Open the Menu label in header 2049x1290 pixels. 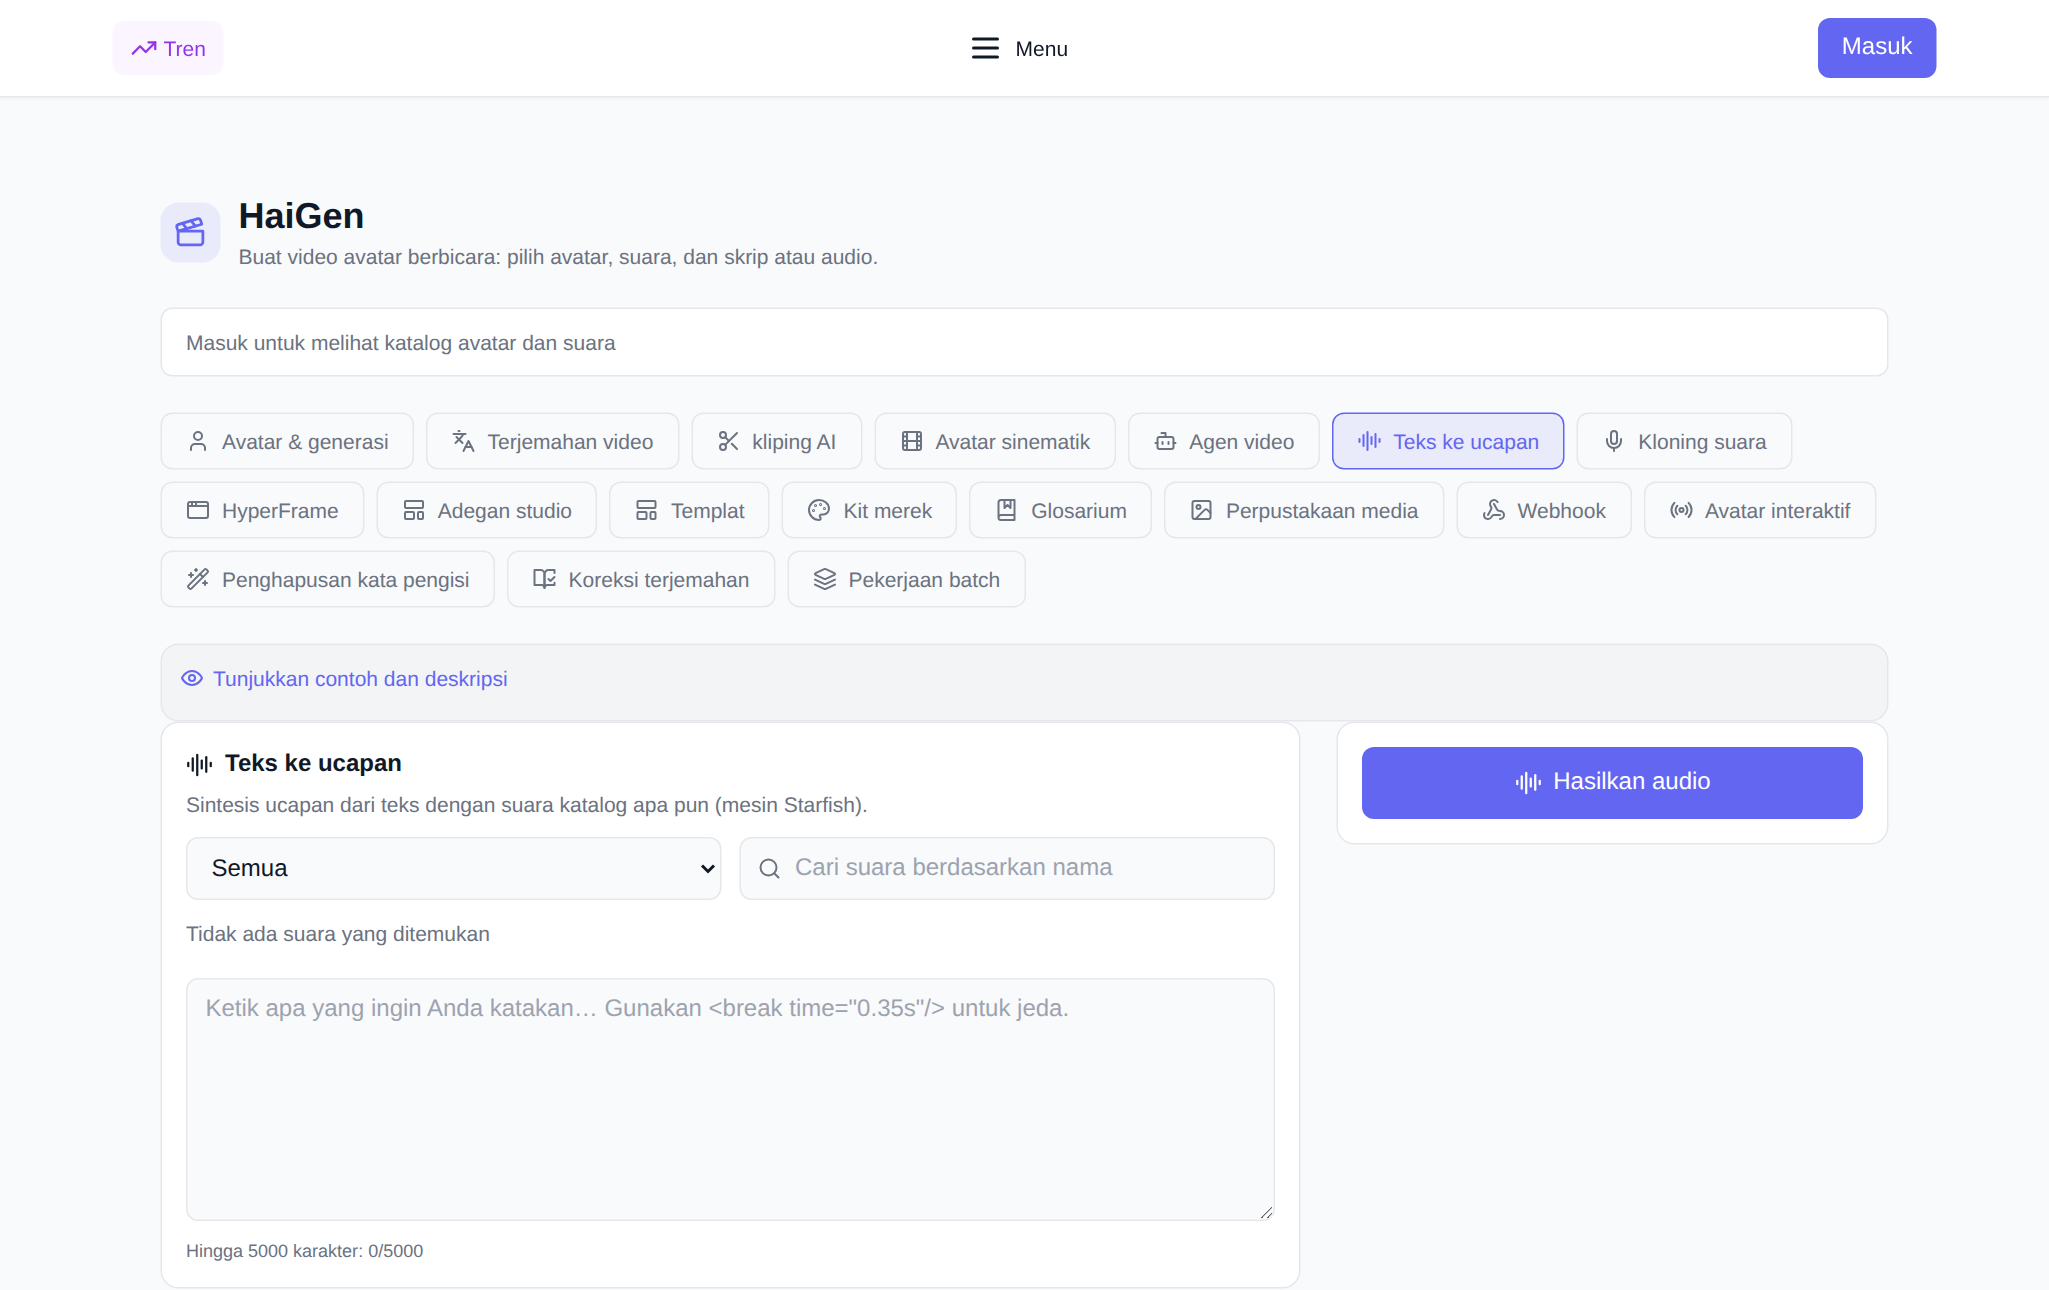point(1041,48)
